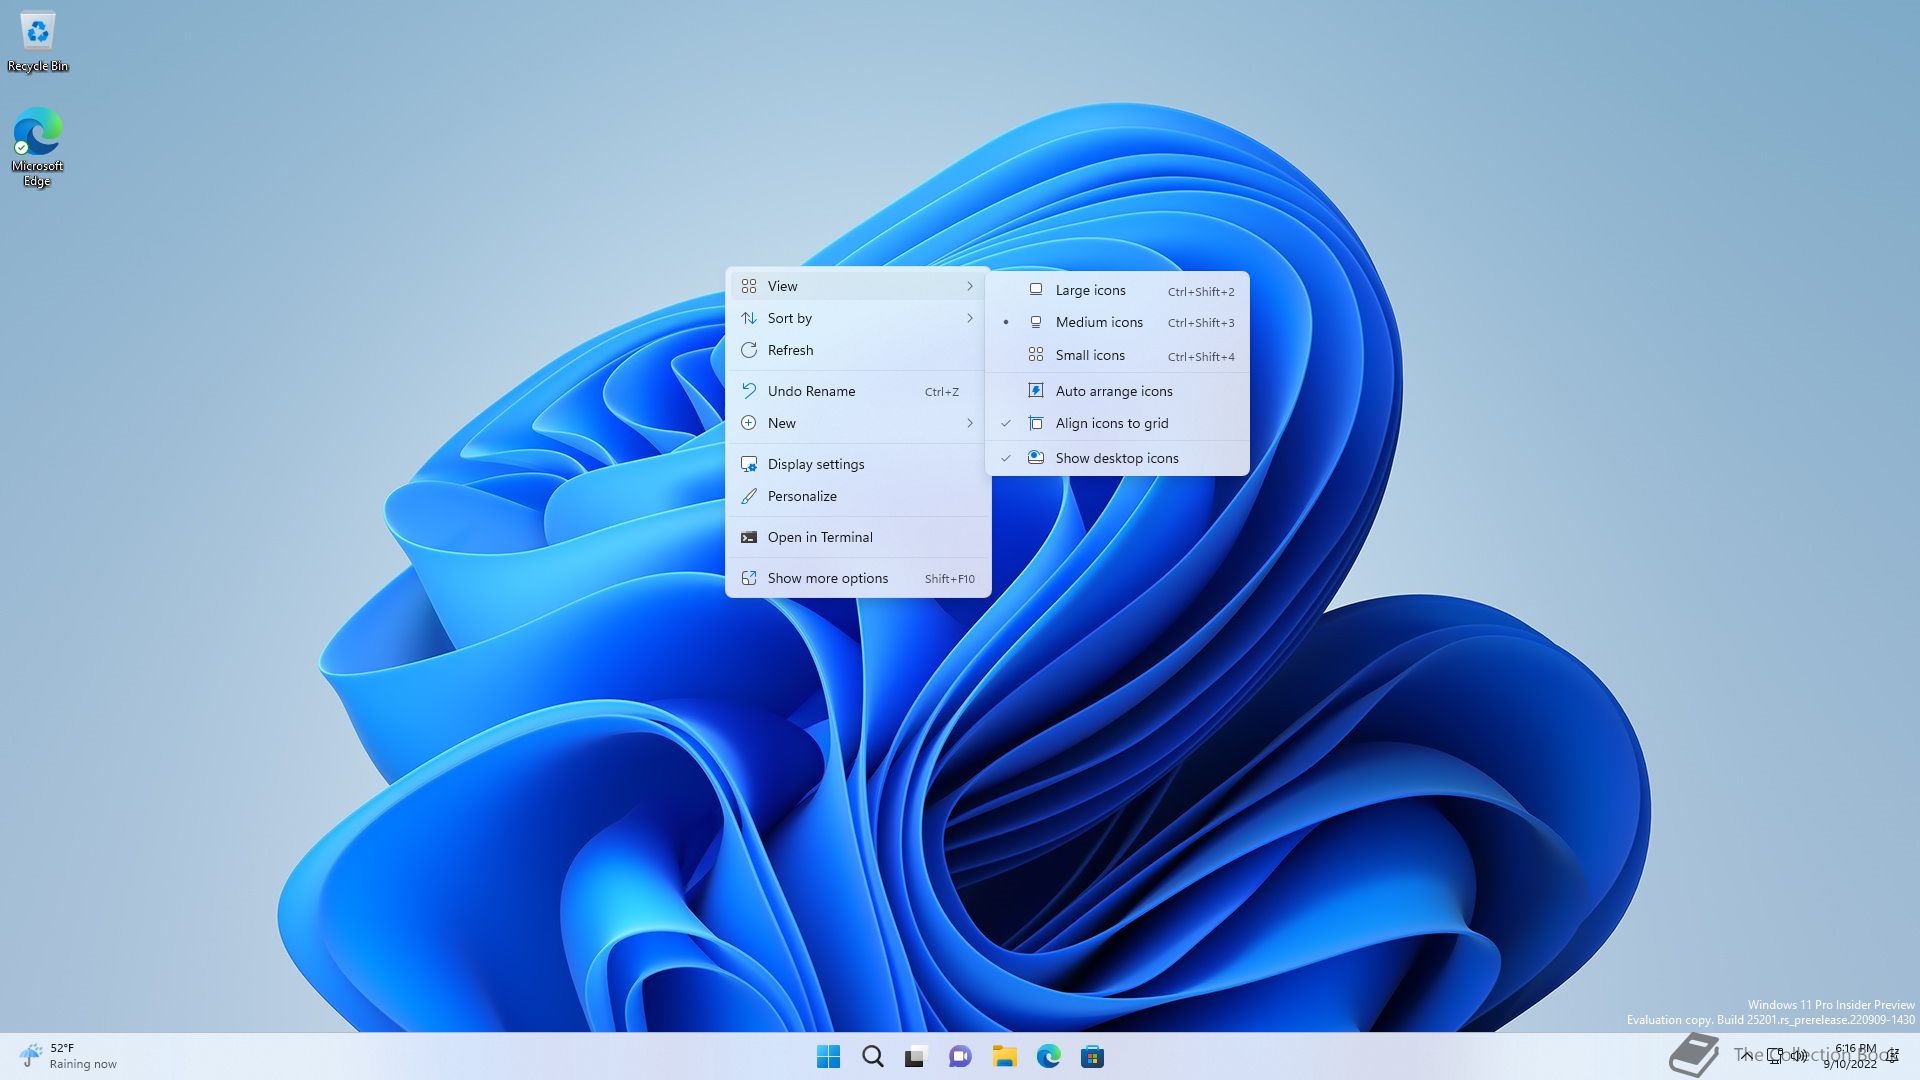1920x1080 pixels.
Task: Choose Personalize in the context menu
Action: 858,496
